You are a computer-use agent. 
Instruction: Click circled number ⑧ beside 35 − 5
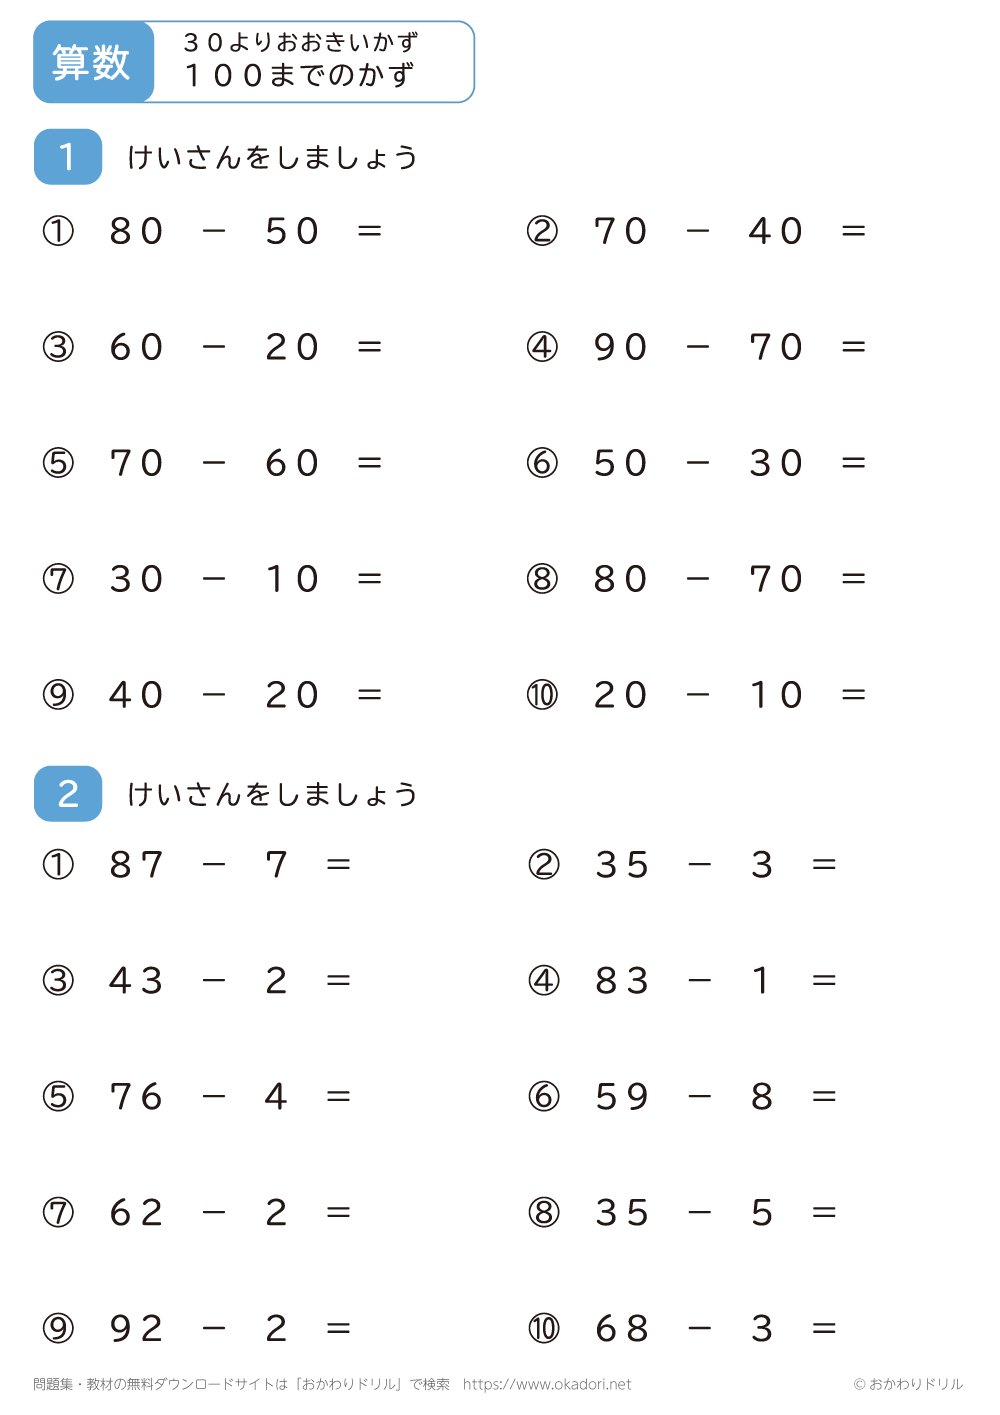(x=544, y=1213)
